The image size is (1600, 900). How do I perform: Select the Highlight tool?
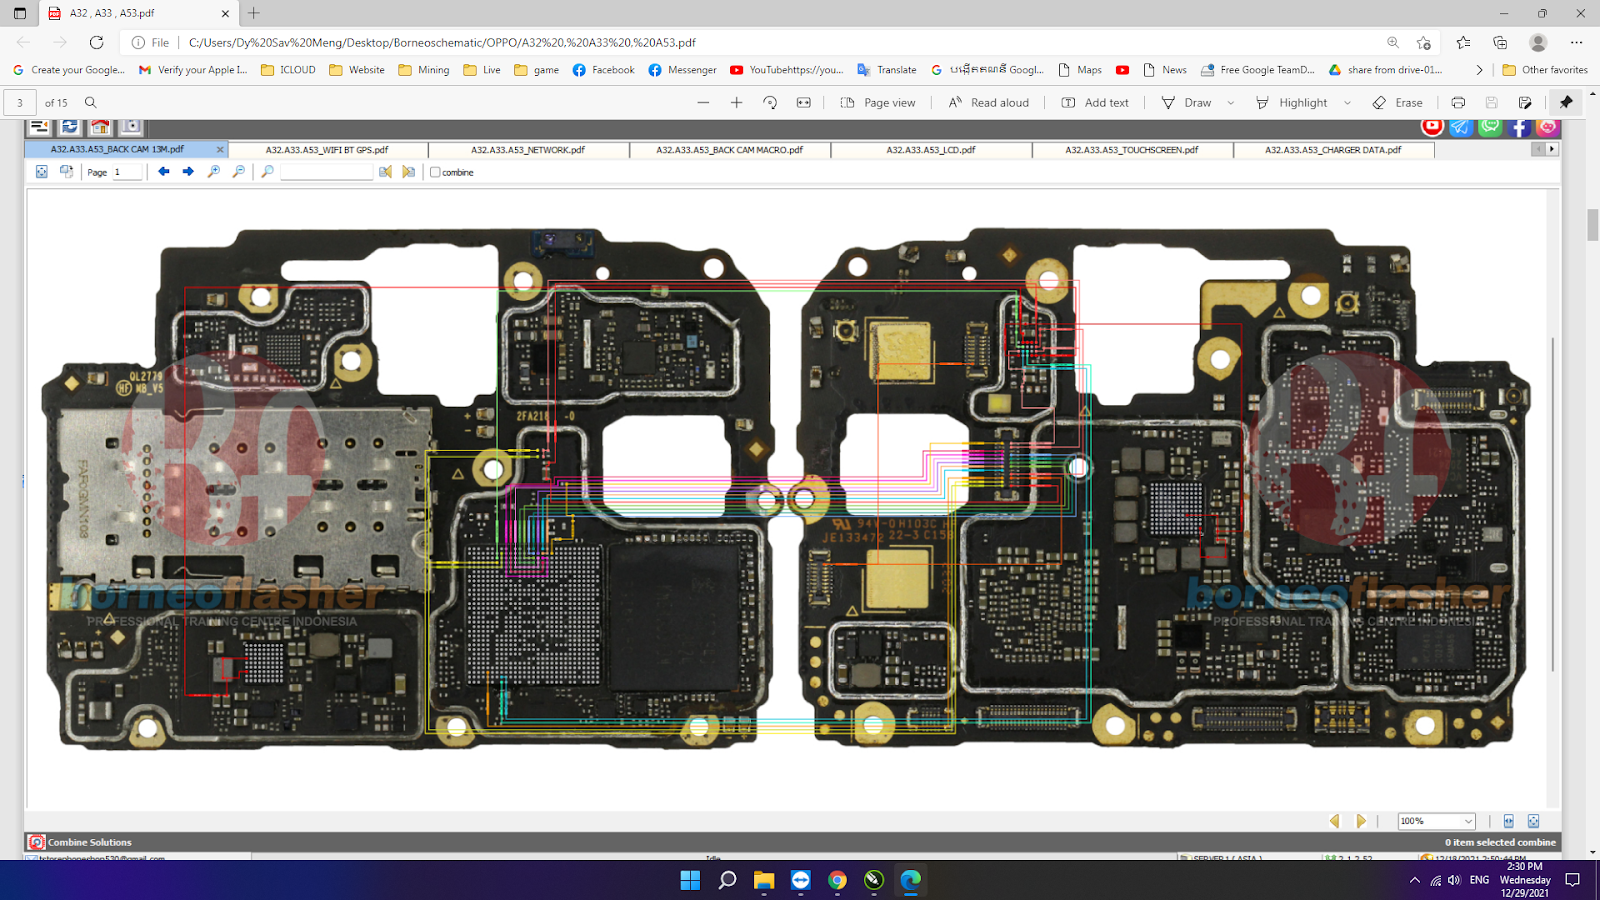(1292, 103)
